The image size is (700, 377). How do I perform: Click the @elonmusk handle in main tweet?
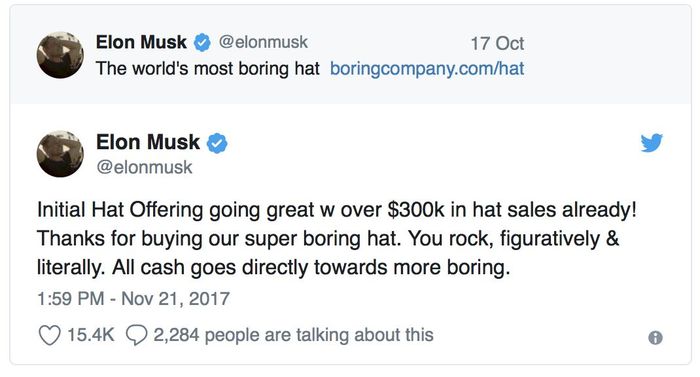point(144,167)
